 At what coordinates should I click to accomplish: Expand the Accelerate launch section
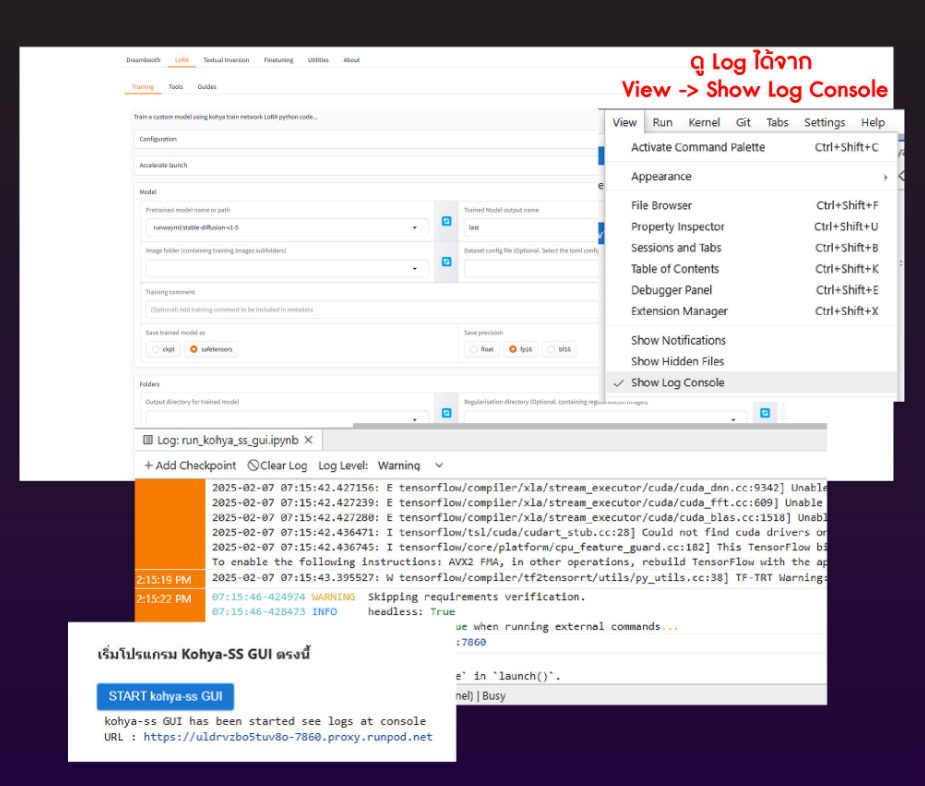[x=163, y=165]
